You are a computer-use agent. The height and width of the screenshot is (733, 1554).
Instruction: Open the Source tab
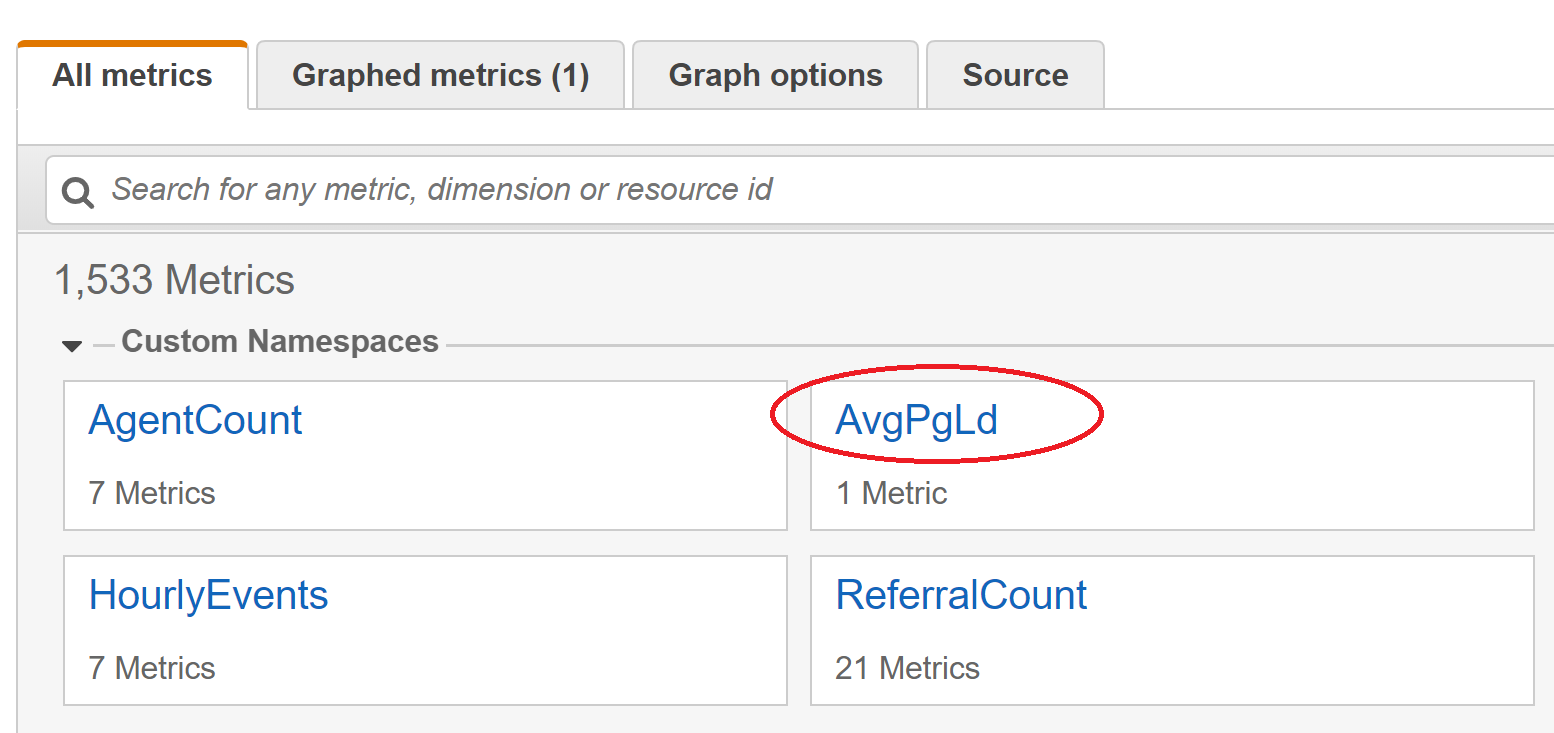pos(1015,75)
